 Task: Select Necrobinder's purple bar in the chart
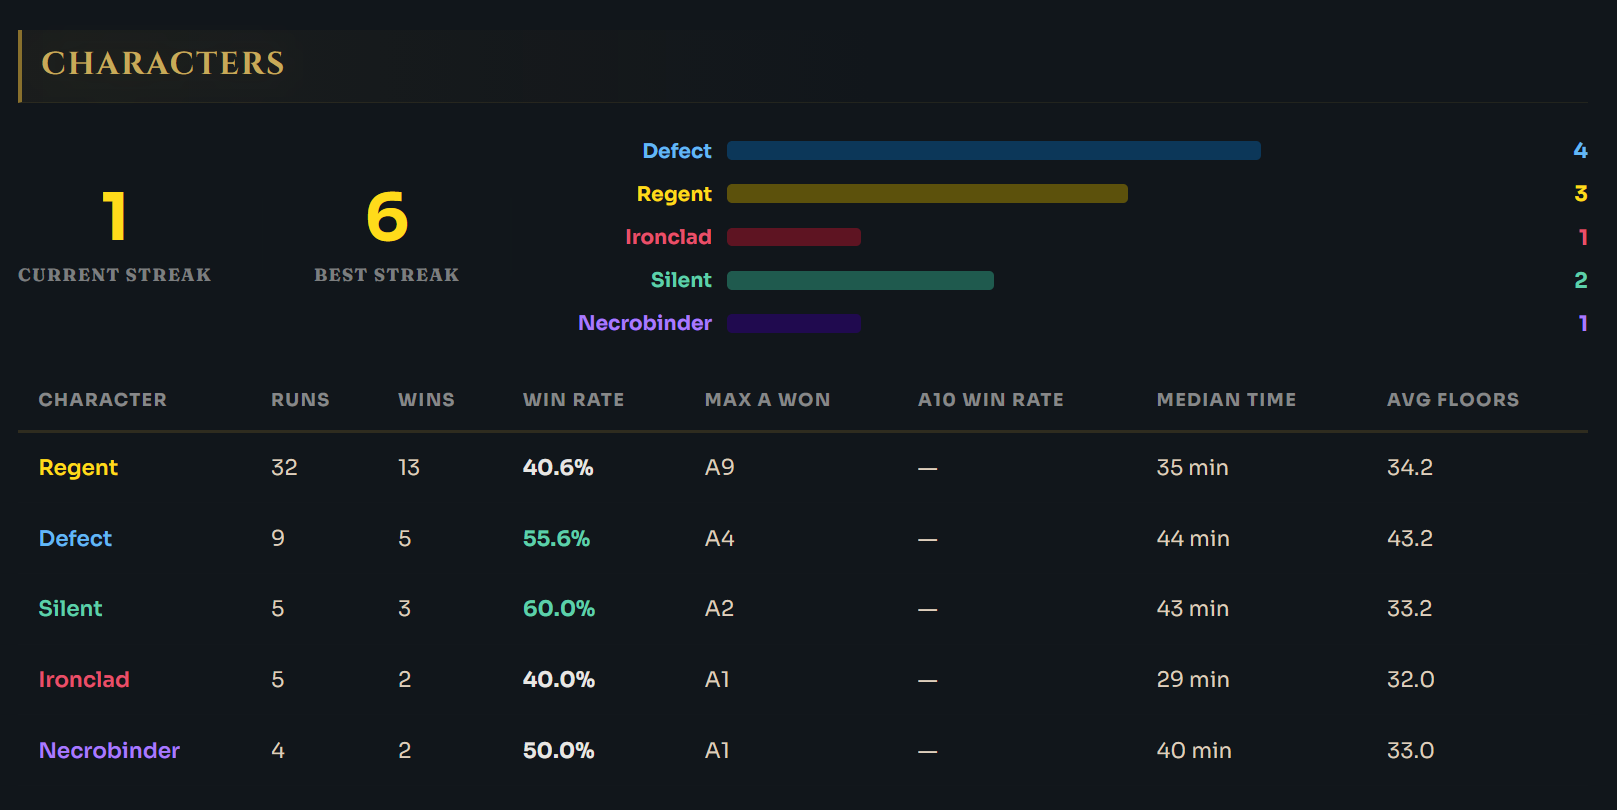794,323
